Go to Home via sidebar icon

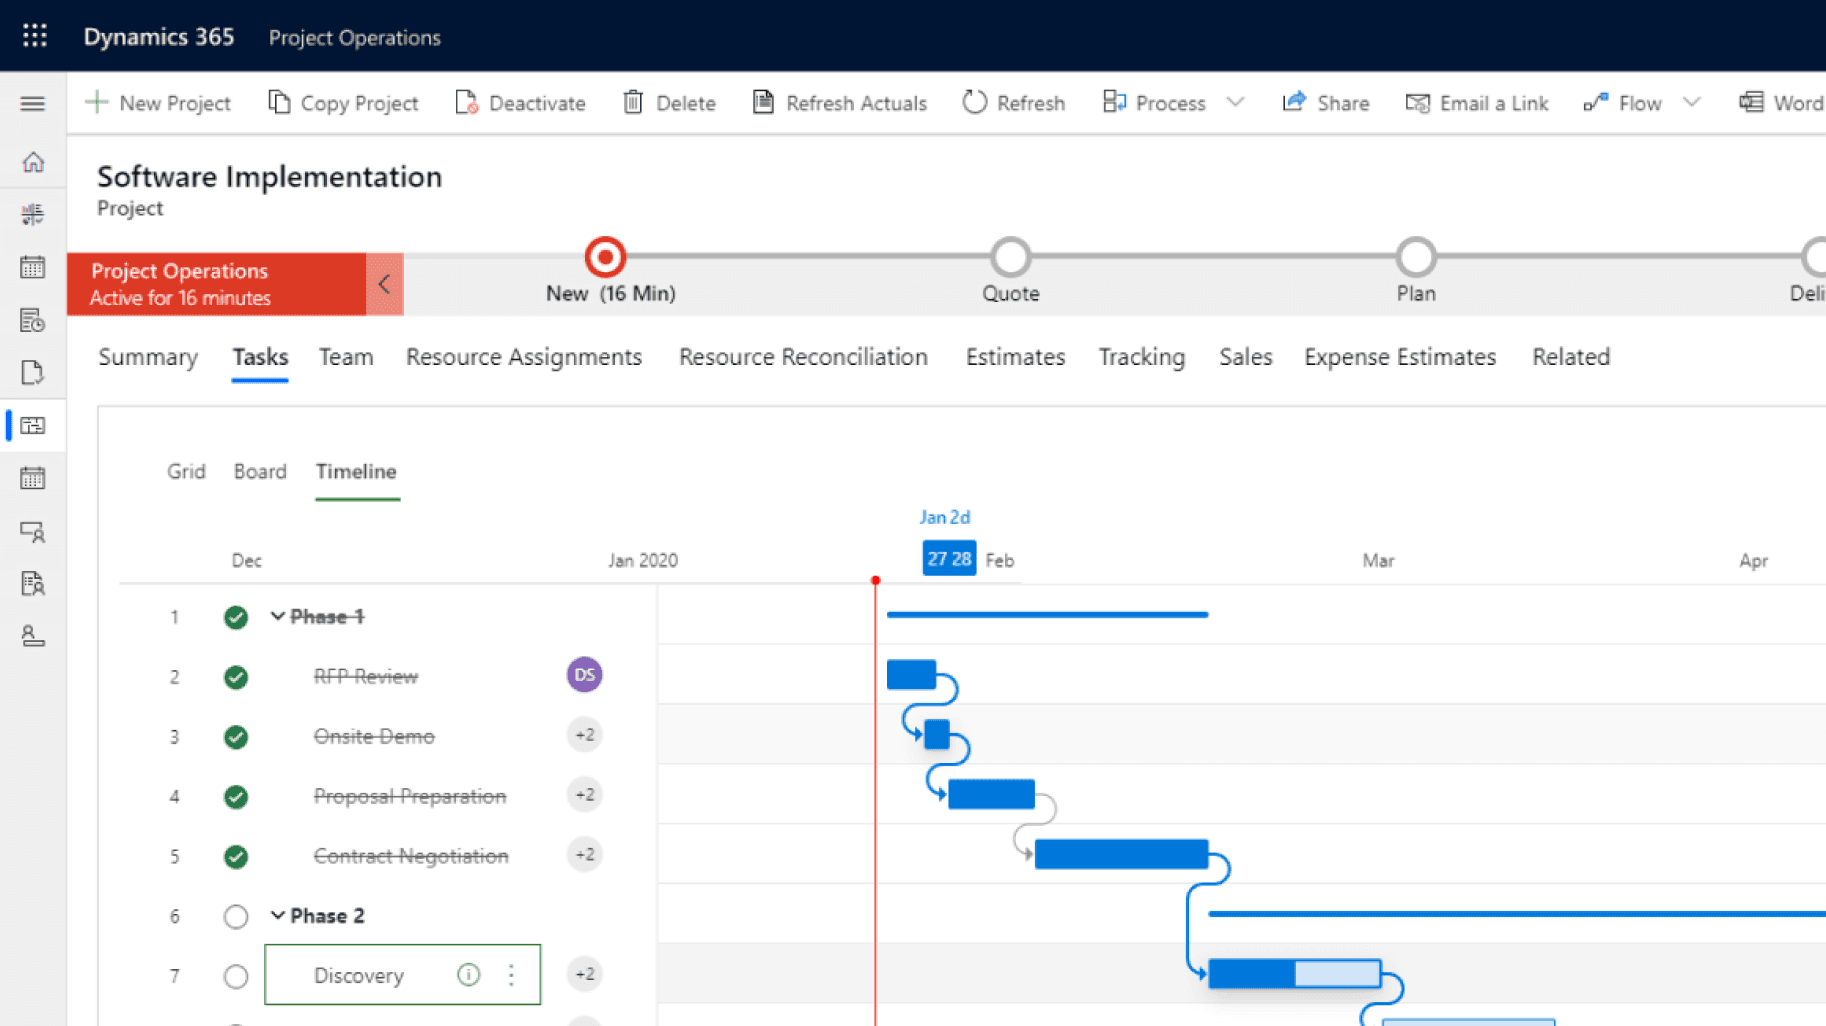[33, 162]
